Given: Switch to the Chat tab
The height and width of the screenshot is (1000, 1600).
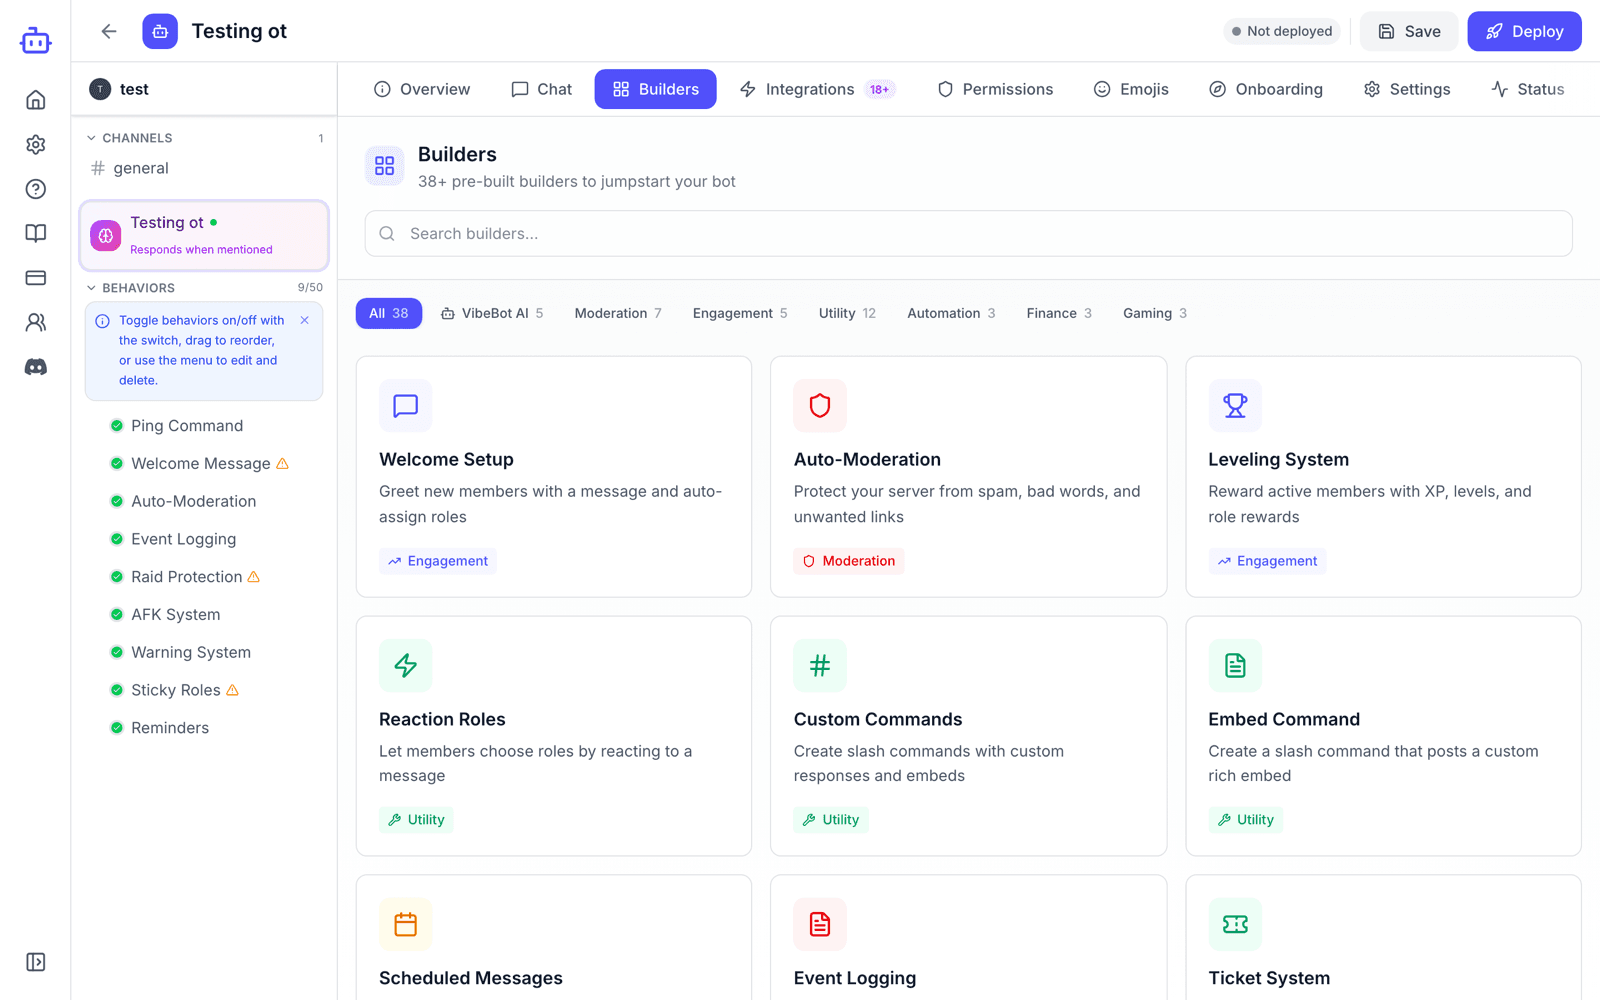Looking at the screenshot, I should point(542,89).
